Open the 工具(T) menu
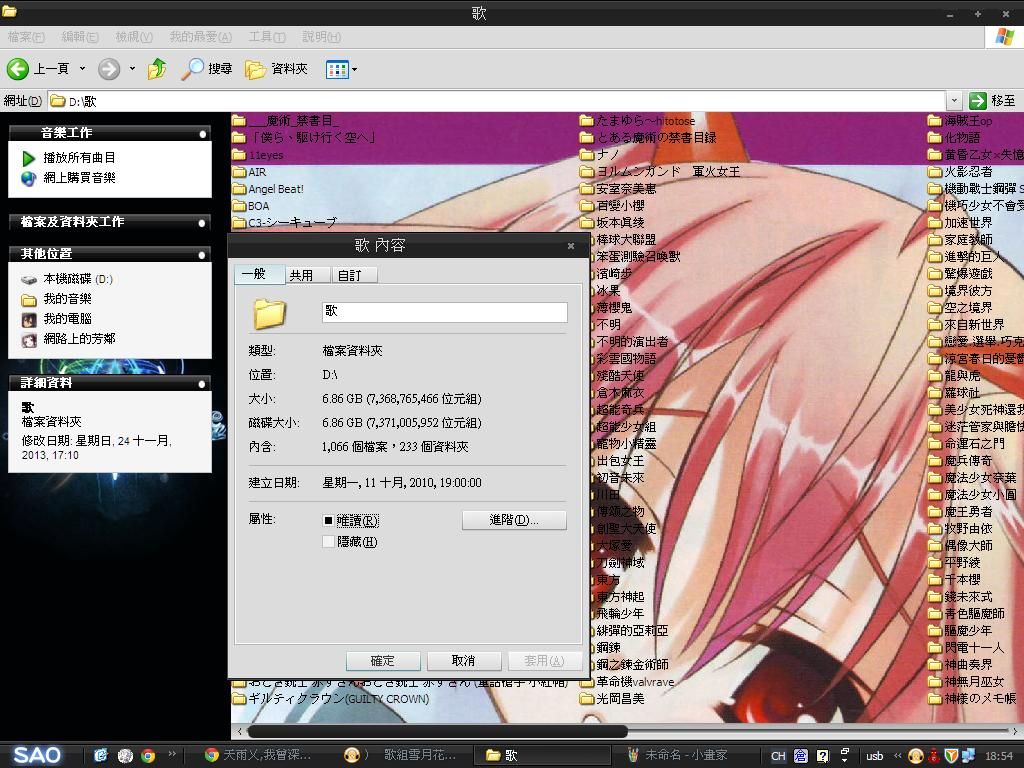The height and width of the screenshot is (768, 1024). pyautogui.click(x=266, y=37)
